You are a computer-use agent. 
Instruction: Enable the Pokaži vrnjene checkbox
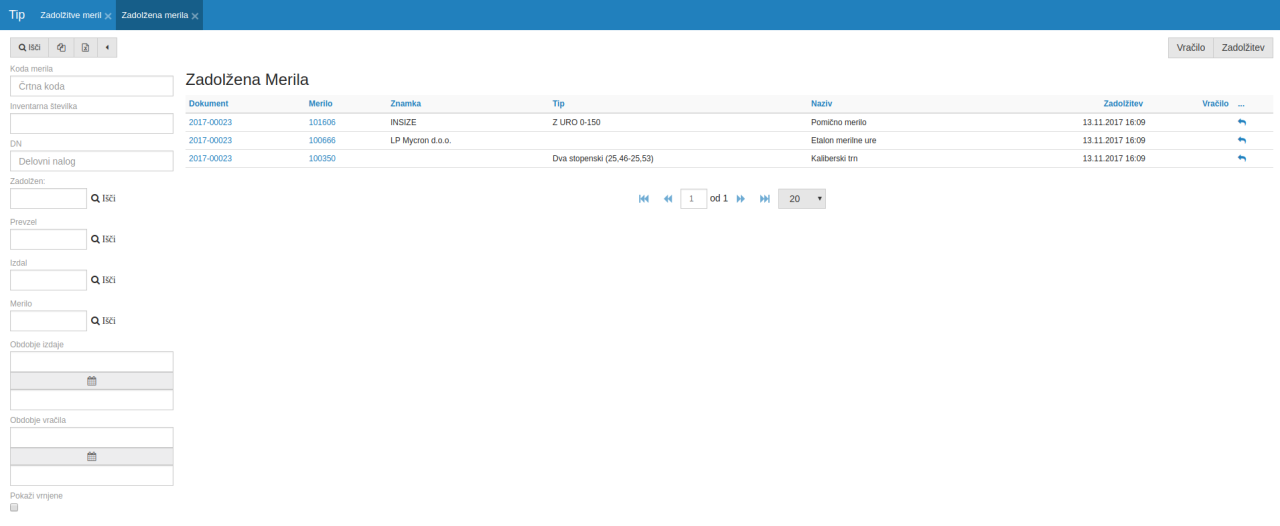point(14,507)
